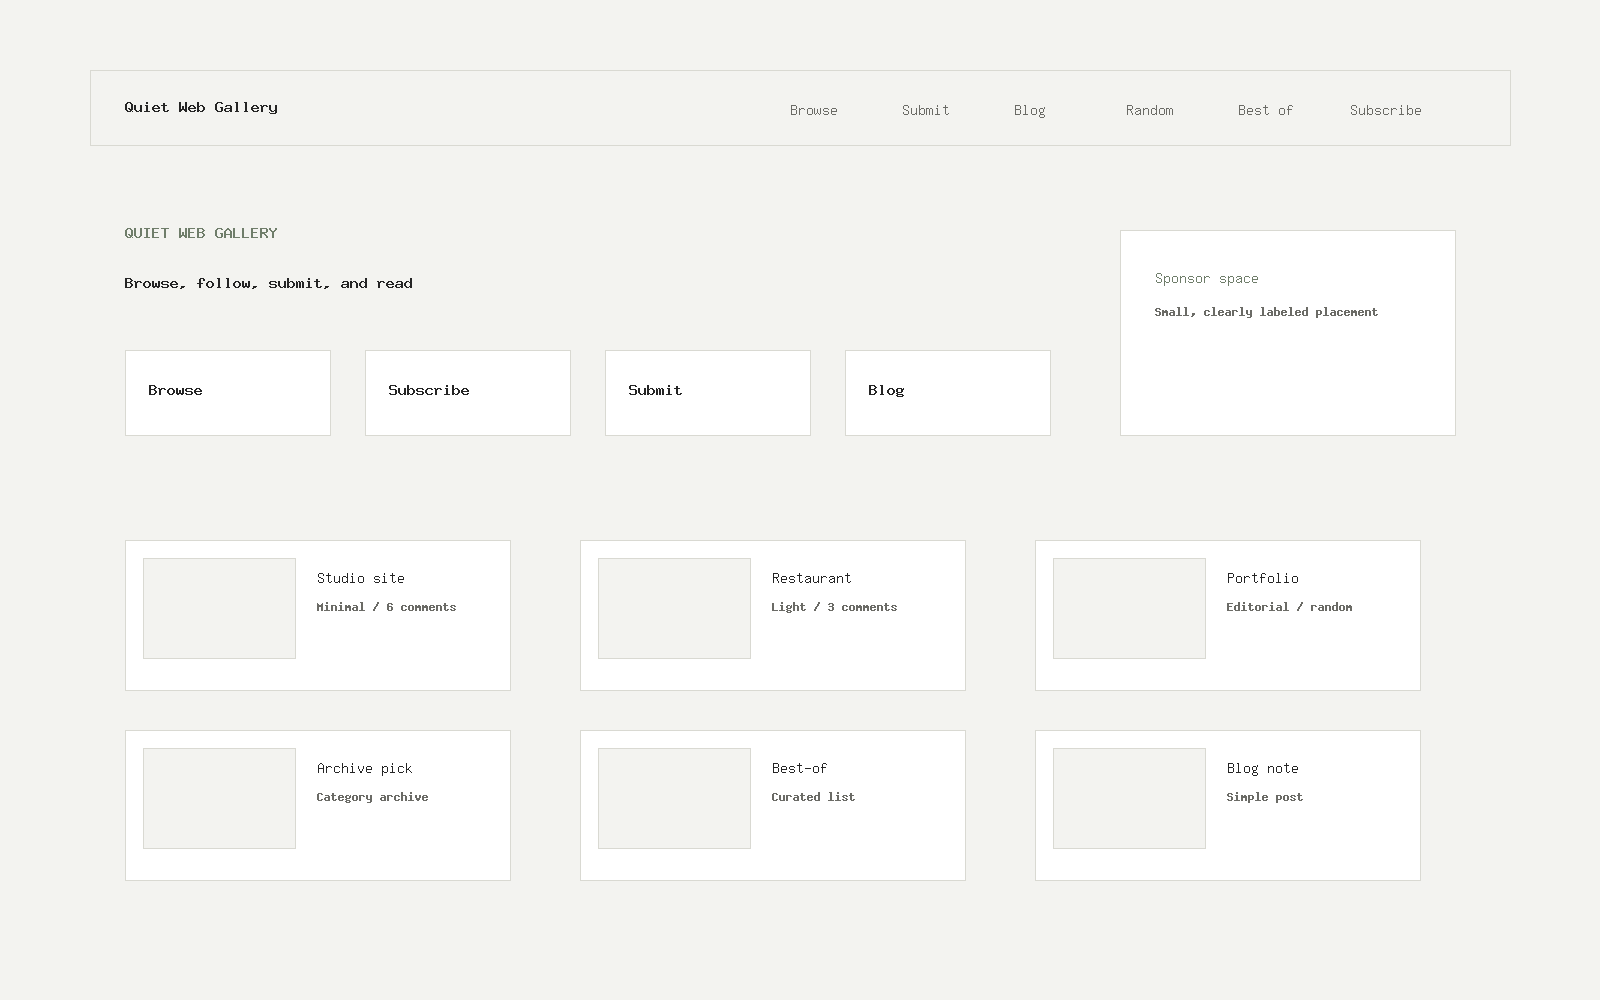This screenshot has height=1000, width=1600.
Task: Open the Studio site thumbnail image
Action: tap(219, 608)
